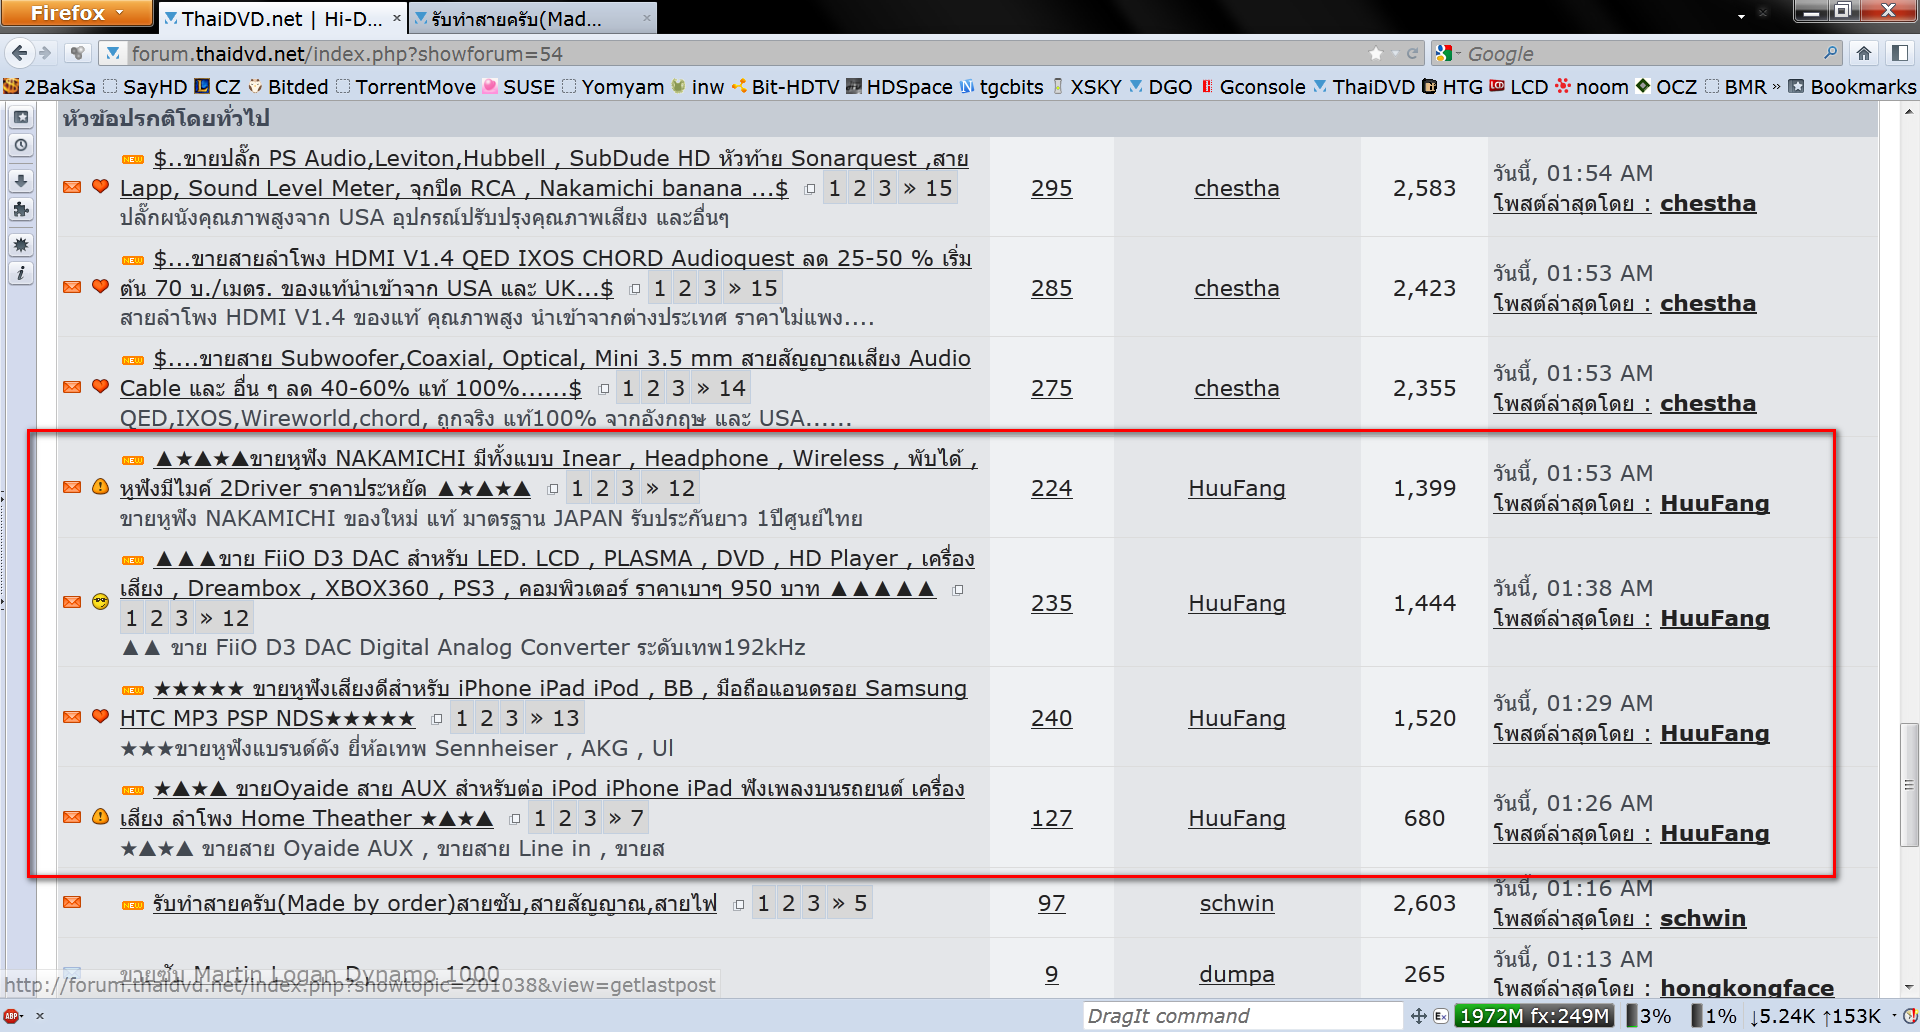Go to the browser Home page
1920x1032 pixels.
coord(1864,53)
